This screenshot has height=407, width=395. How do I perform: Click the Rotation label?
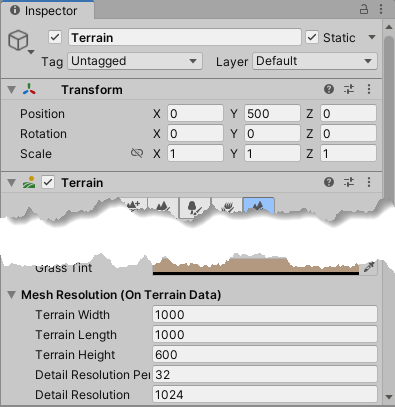[43, 134]
